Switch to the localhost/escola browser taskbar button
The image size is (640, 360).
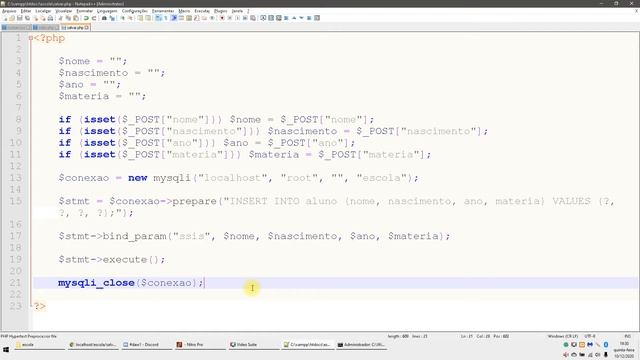coord(93,345)
